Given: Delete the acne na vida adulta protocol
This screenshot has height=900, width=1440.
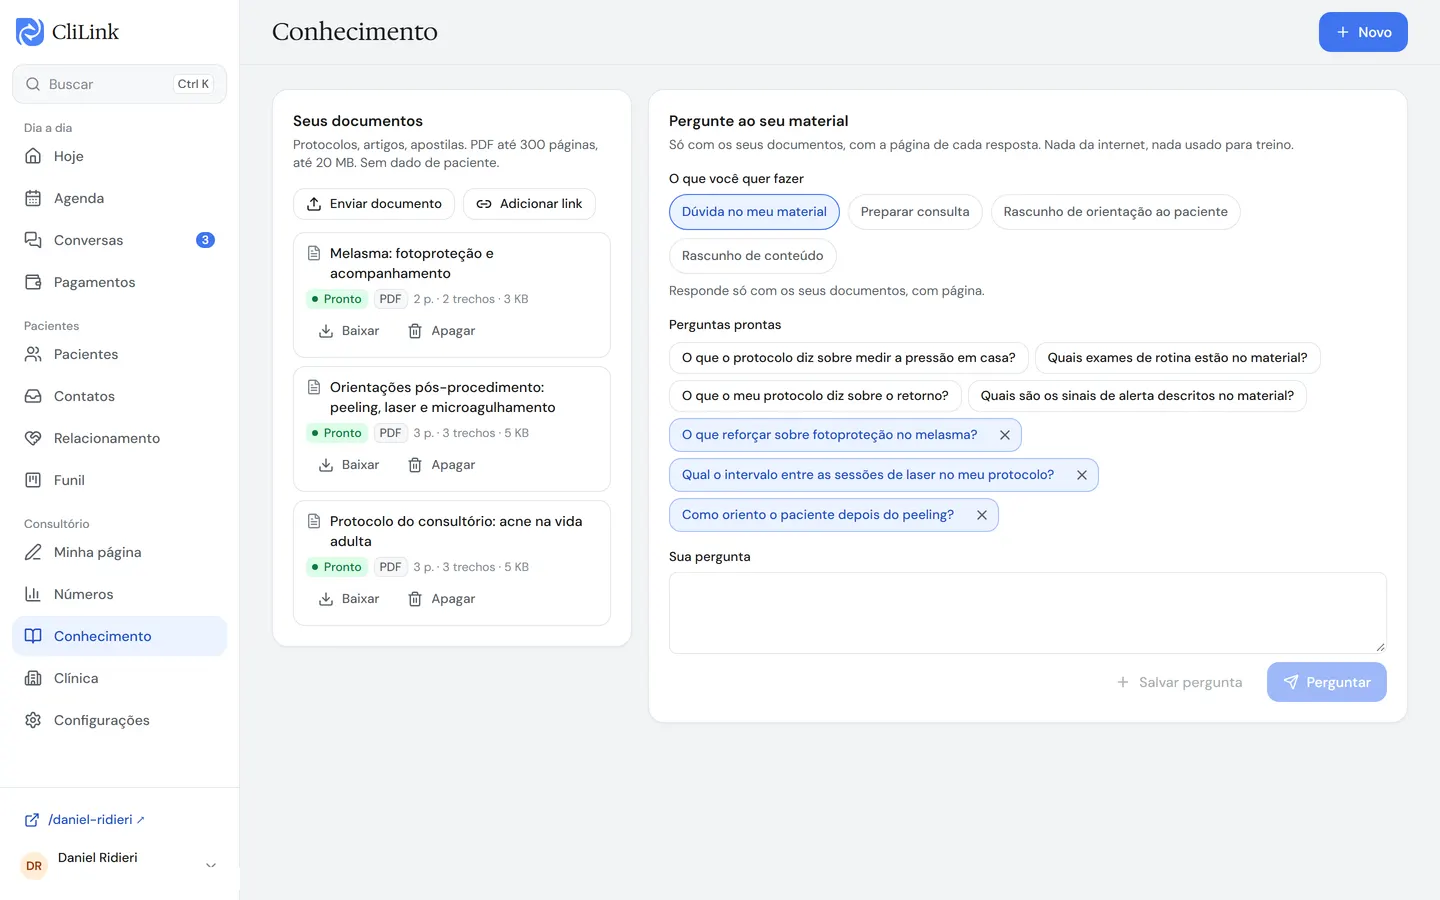Looking at the screenshot, I should point(441,599).
